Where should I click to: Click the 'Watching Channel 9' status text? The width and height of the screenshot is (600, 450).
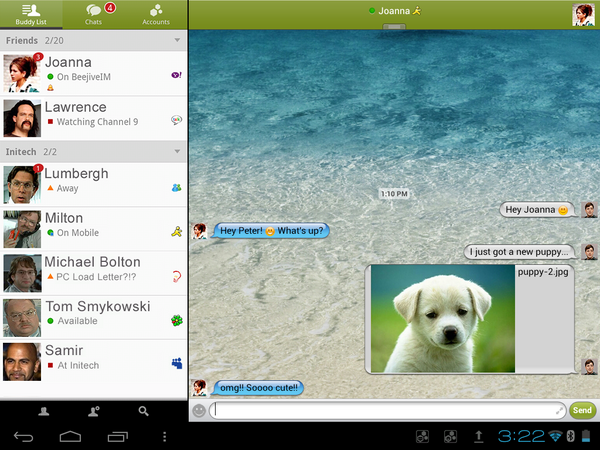98,122
